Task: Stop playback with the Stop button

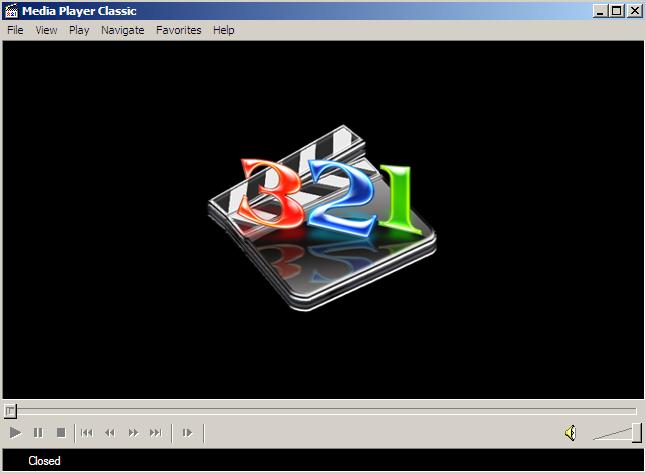Action: click(x=61, y=433)
